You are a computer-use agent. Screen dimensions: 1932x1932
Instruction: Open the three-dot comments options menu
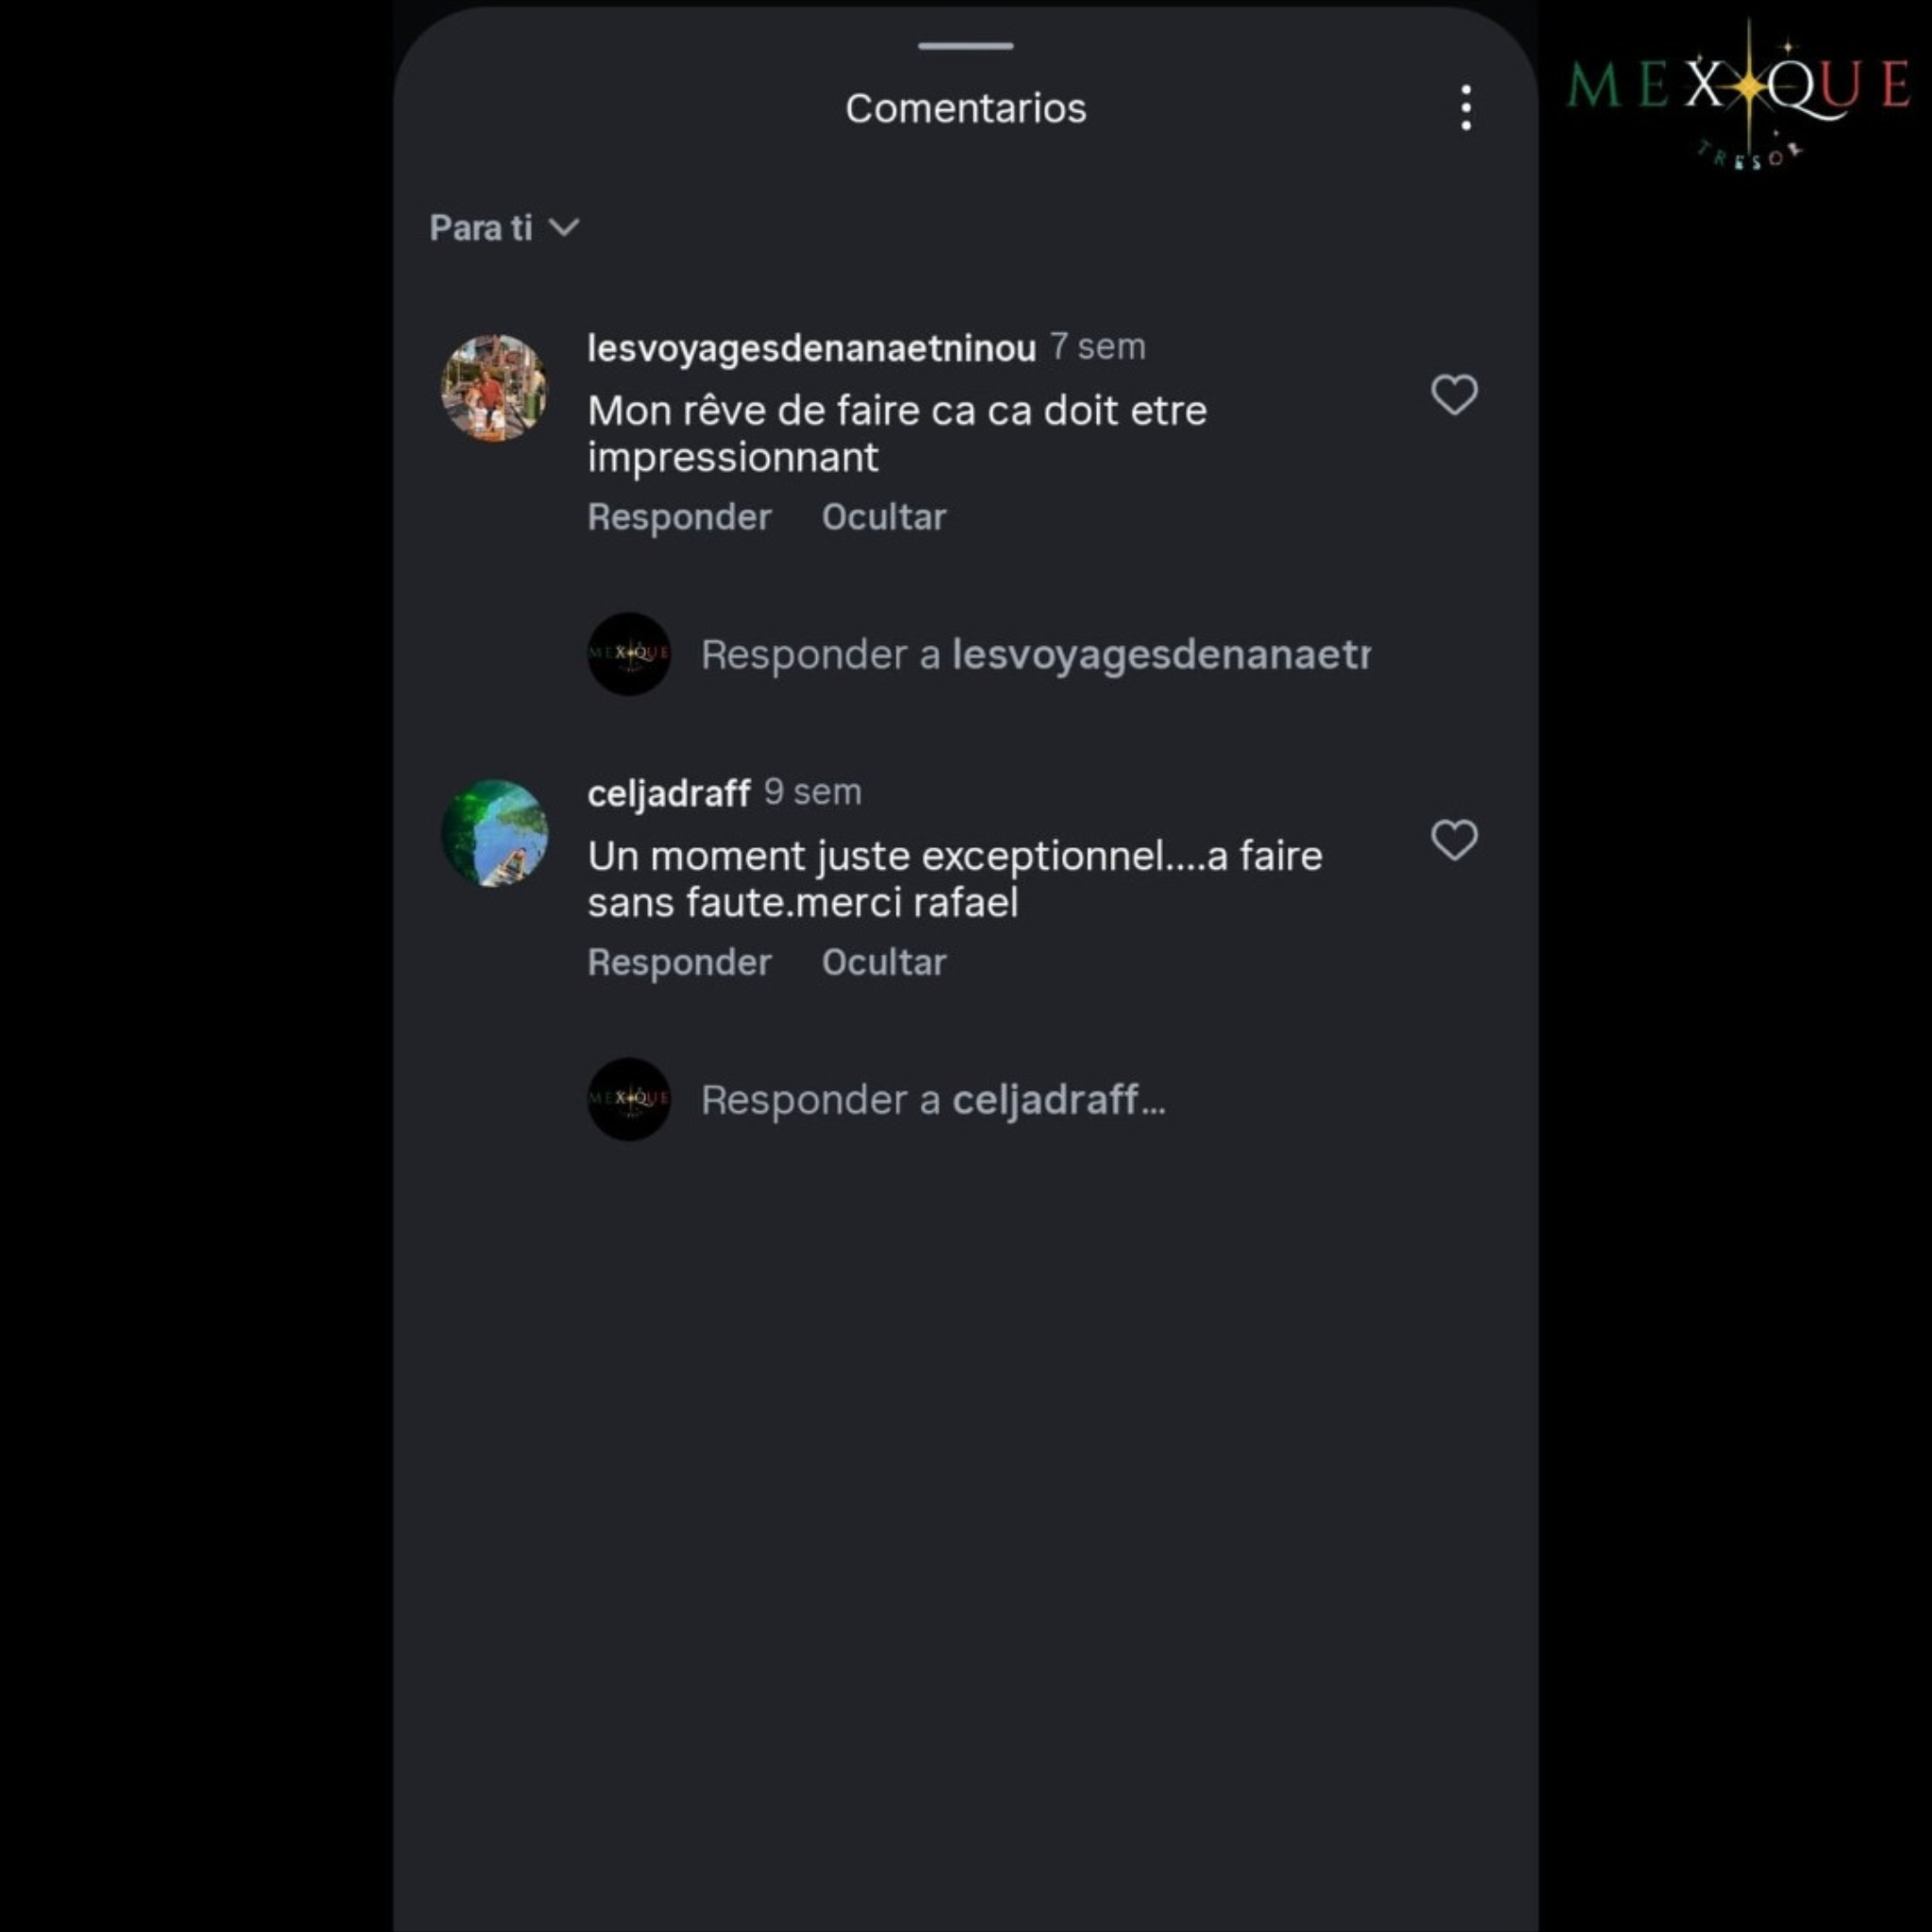click(x=1465, y=108)
